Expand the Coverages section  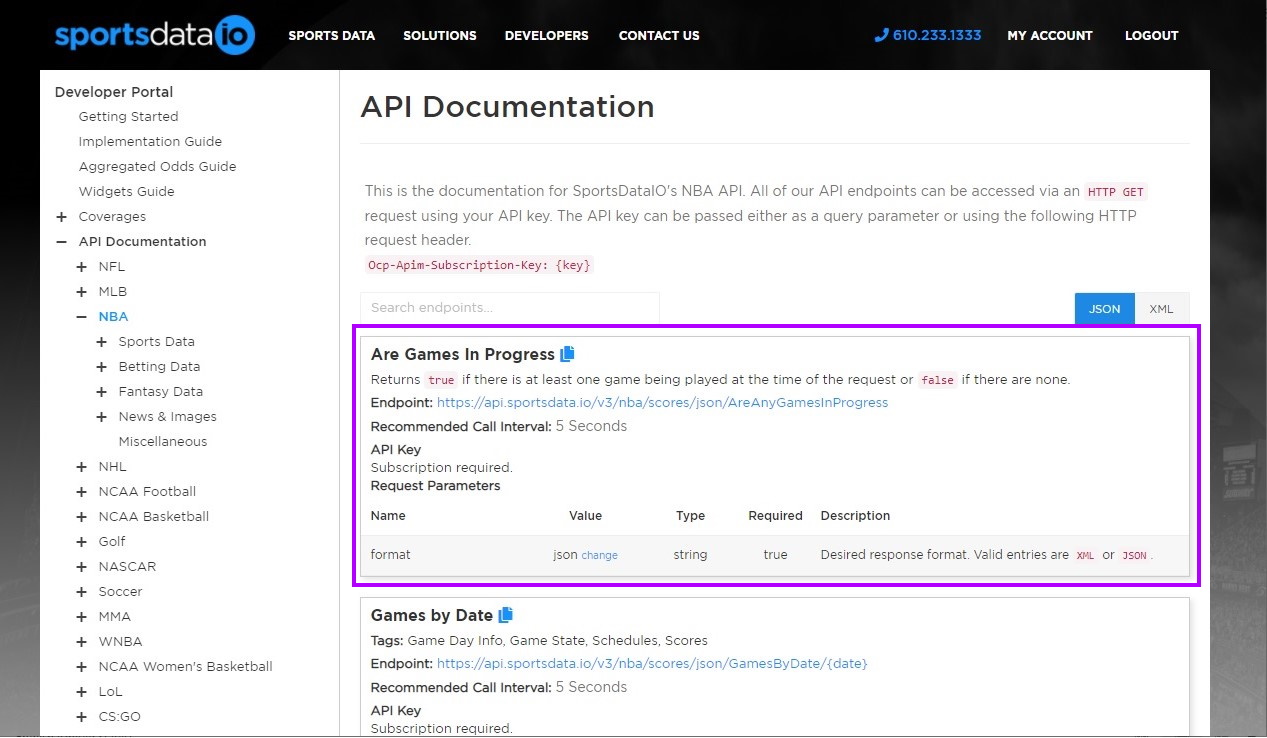(x=62, y=216)
